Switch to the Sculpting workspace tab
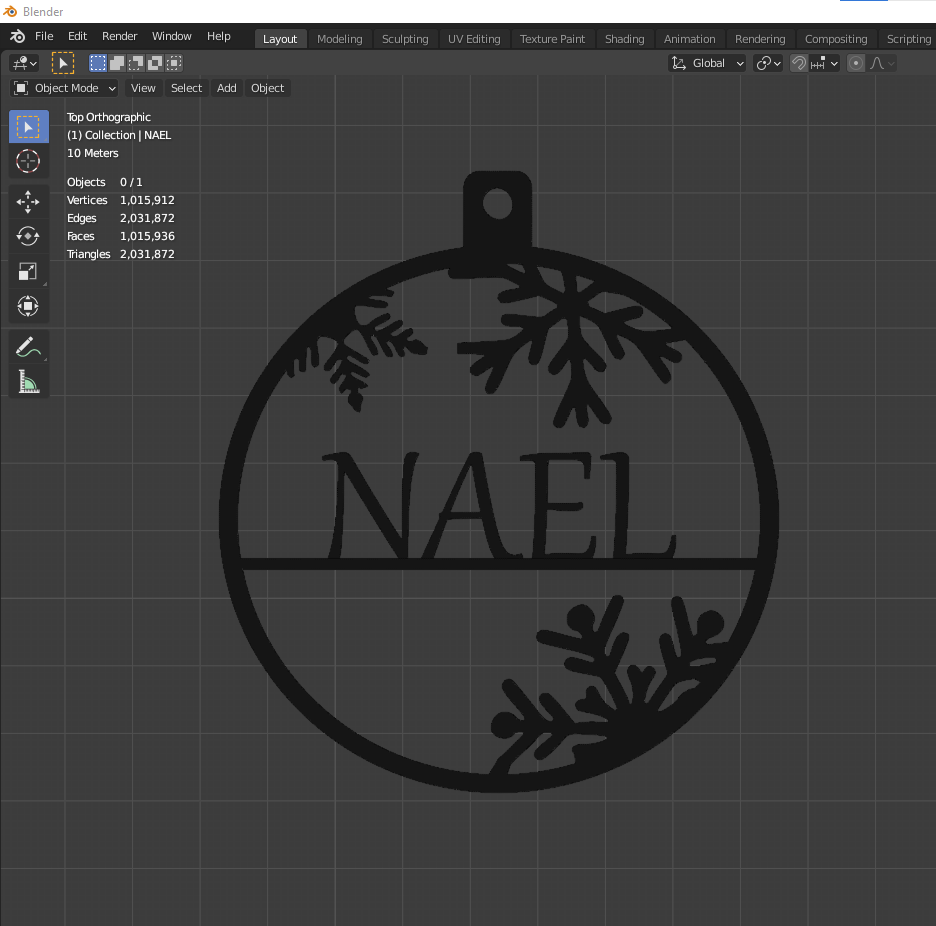 405,39
